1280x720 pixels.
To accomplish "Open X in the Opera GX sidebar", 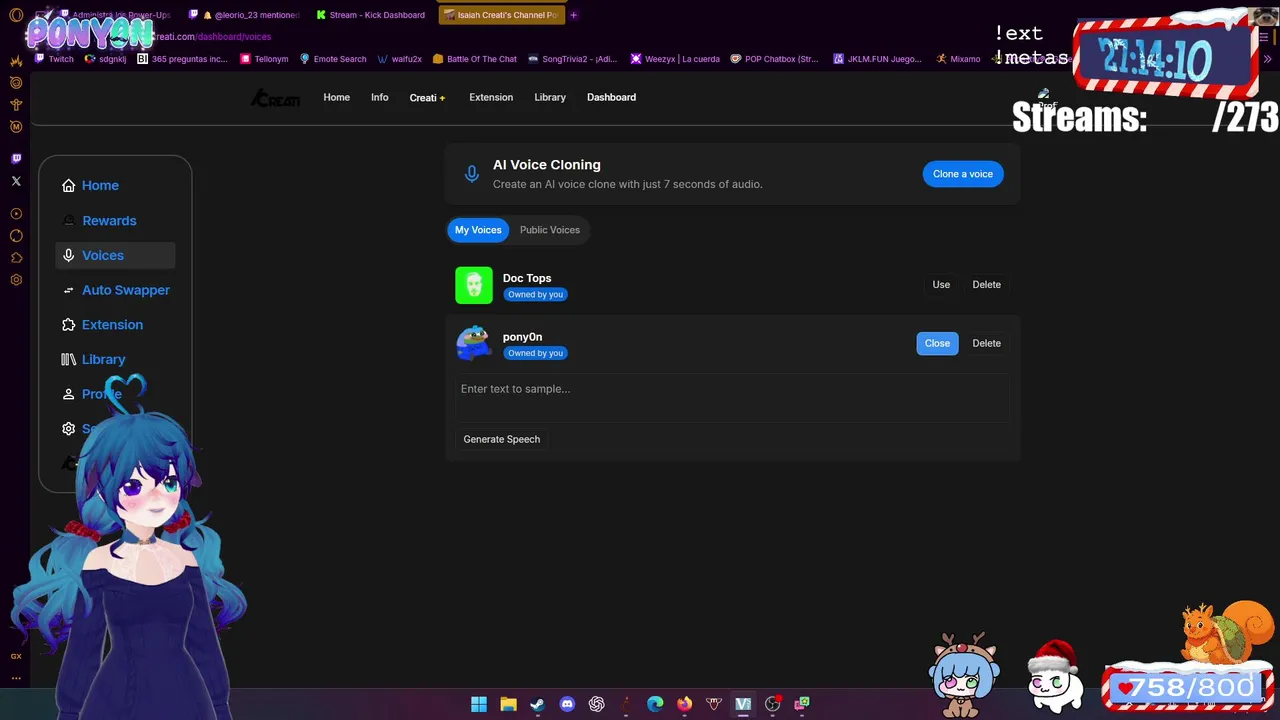I will click(16, 181).
